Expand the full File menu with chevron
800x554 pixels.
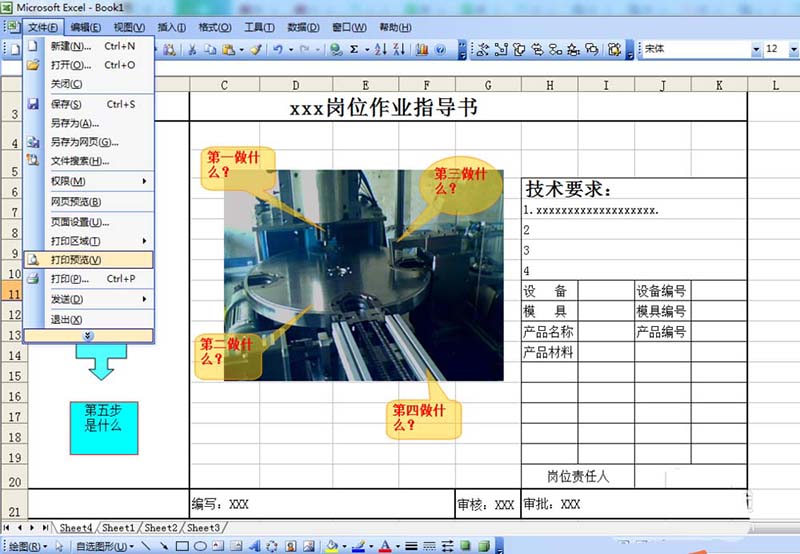pyautogui.click(x=89, y=336)
